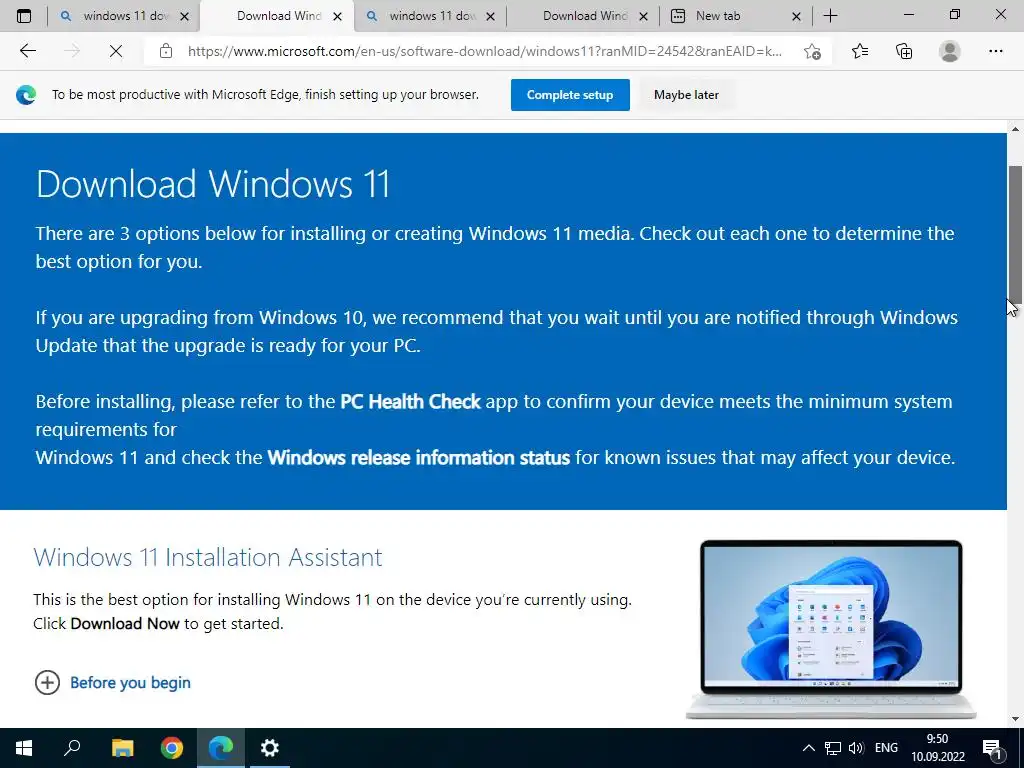1024x768 pixels.
Task: Open taskbar Search magnifier
Action: click(72, 748)
